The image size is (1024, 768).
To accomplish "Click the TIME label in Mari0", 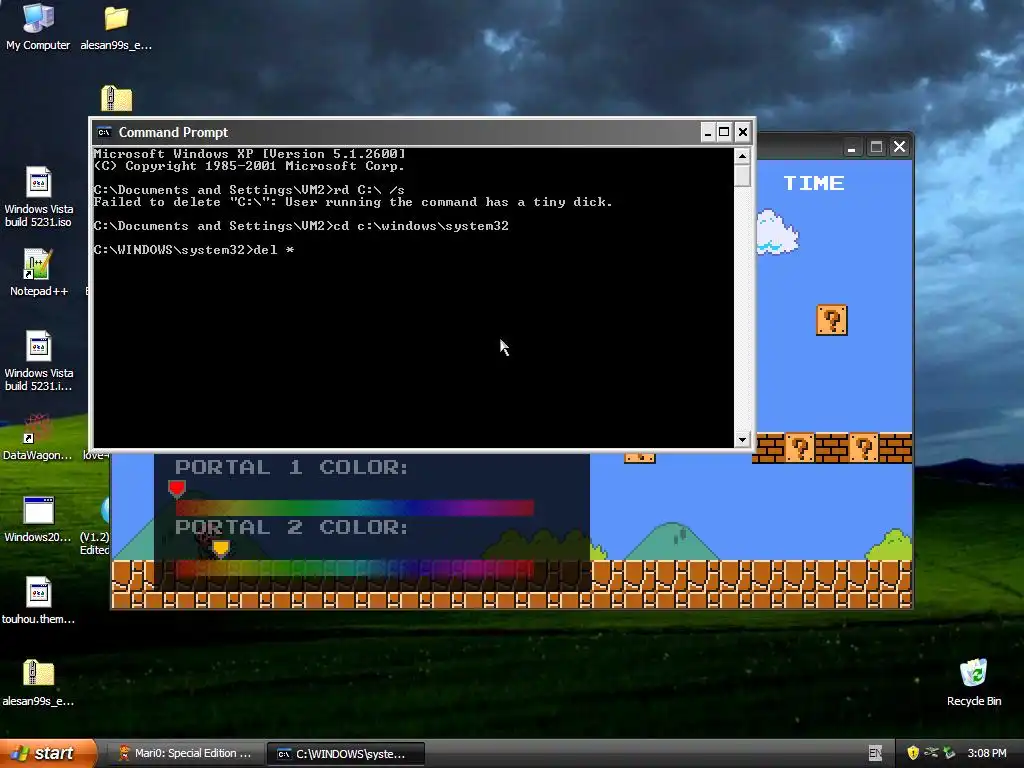I will pos(814,183).
